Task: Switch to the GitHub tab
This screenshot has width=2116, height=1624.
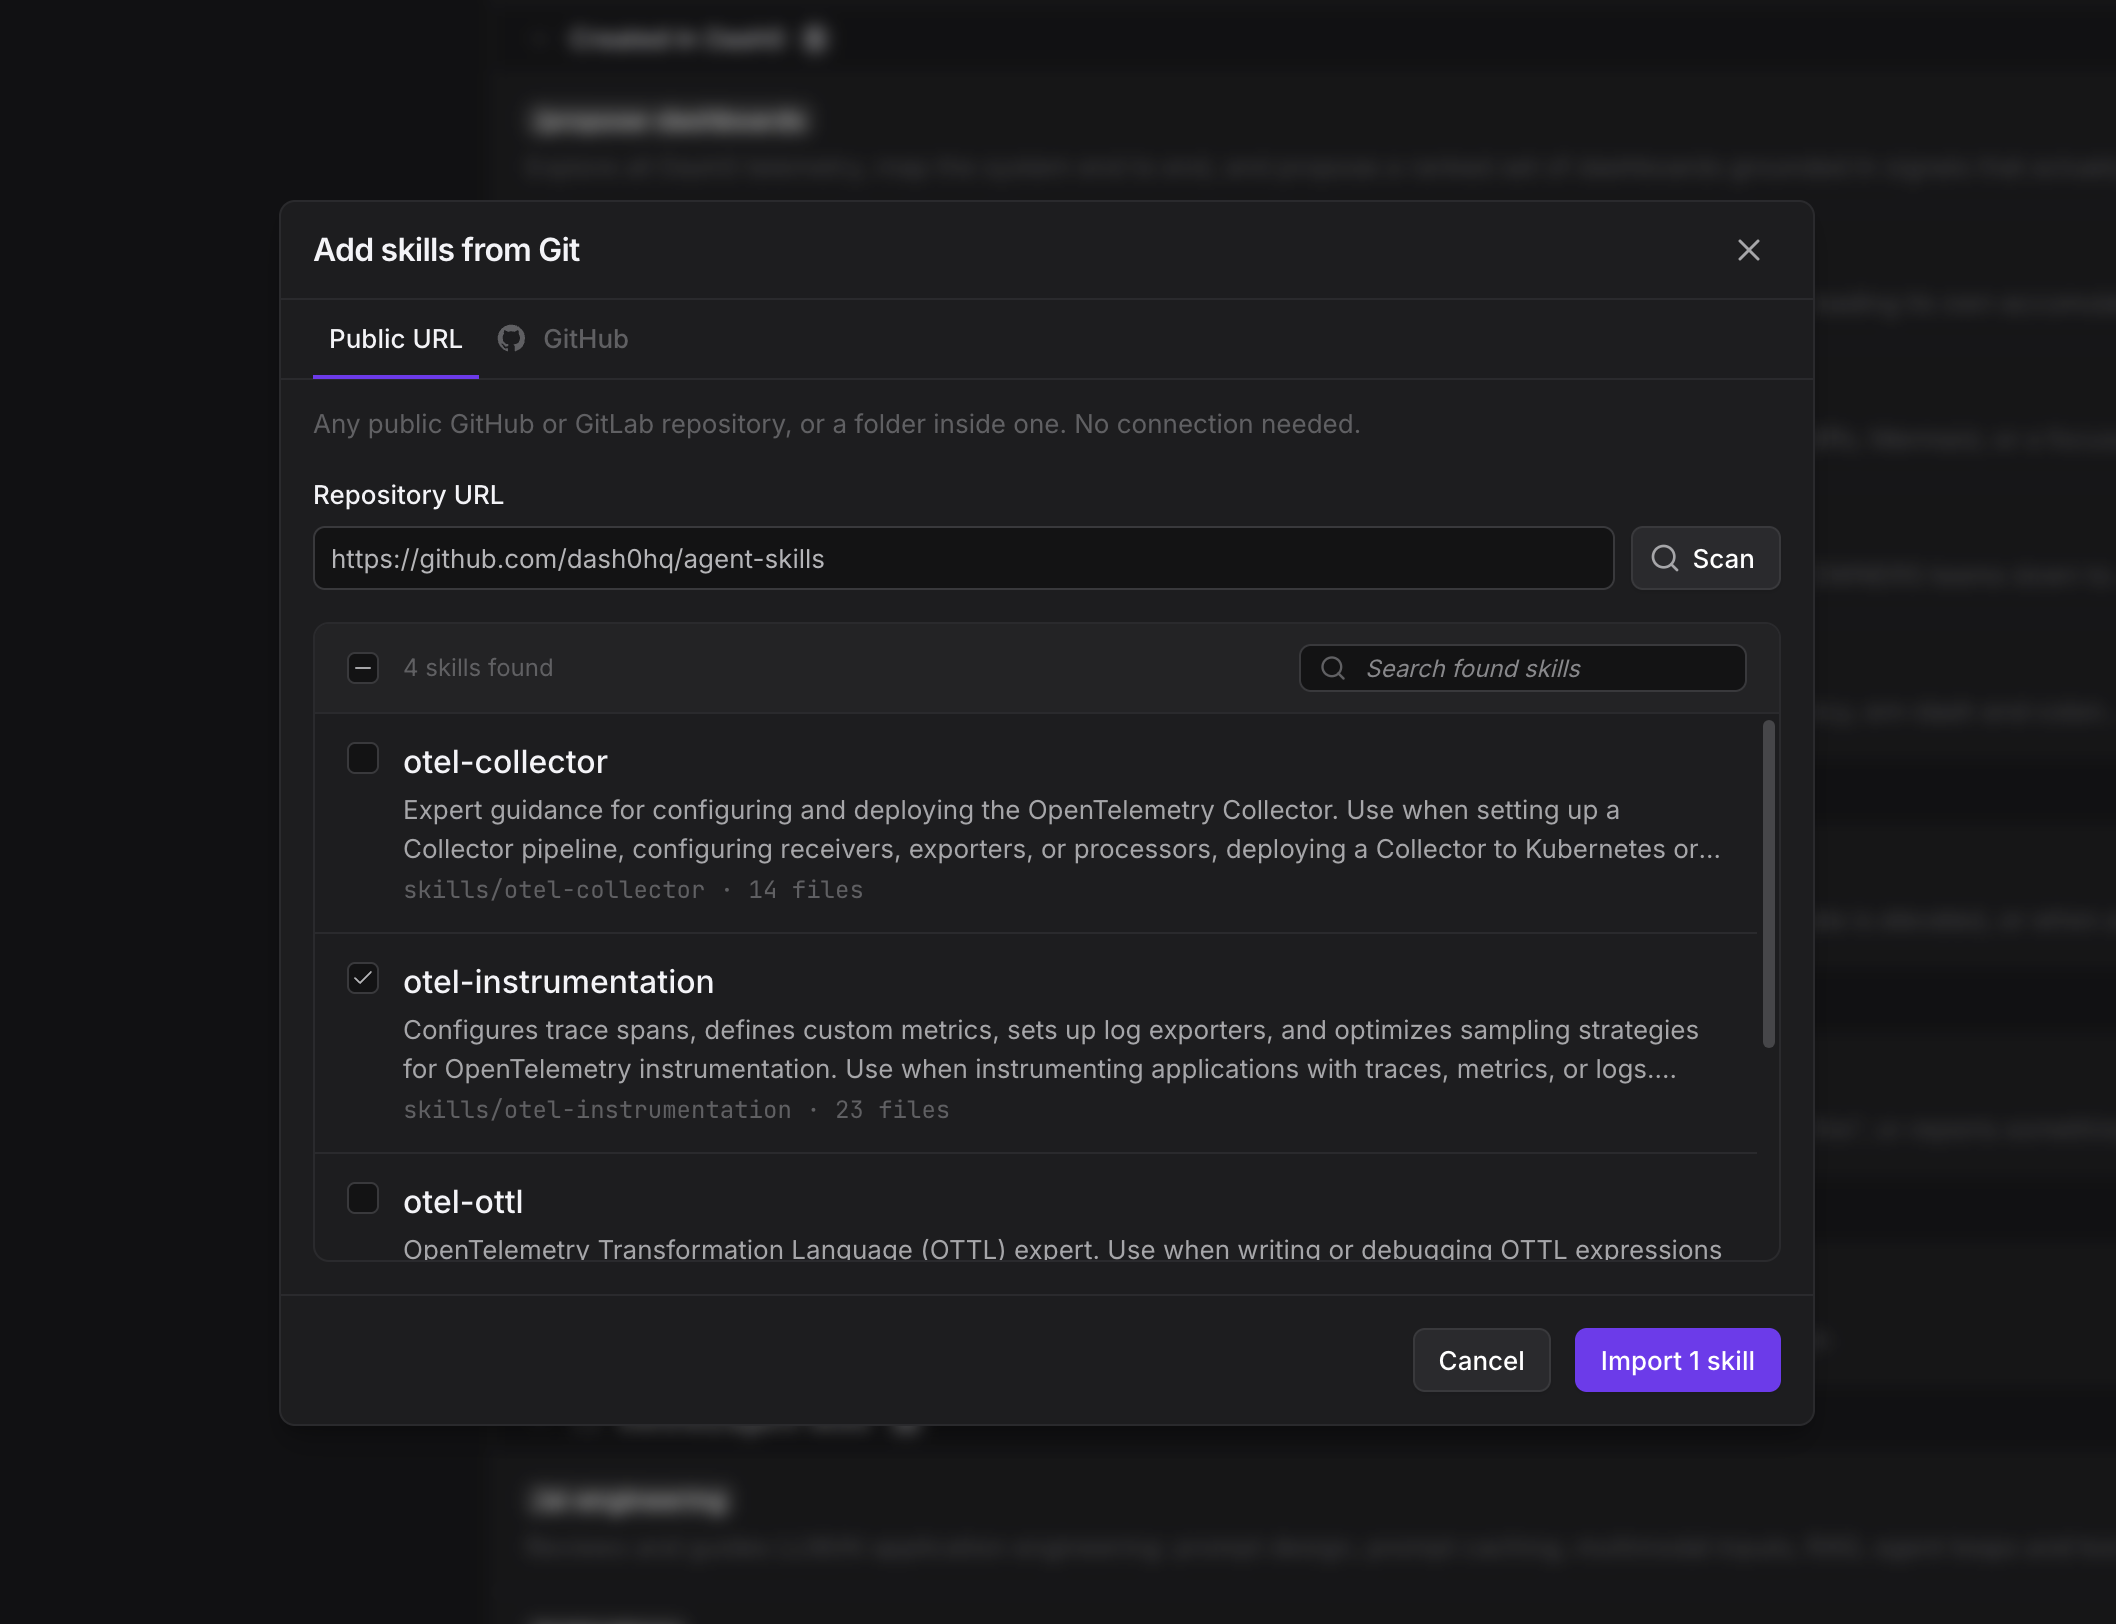Action: [563, 339]
